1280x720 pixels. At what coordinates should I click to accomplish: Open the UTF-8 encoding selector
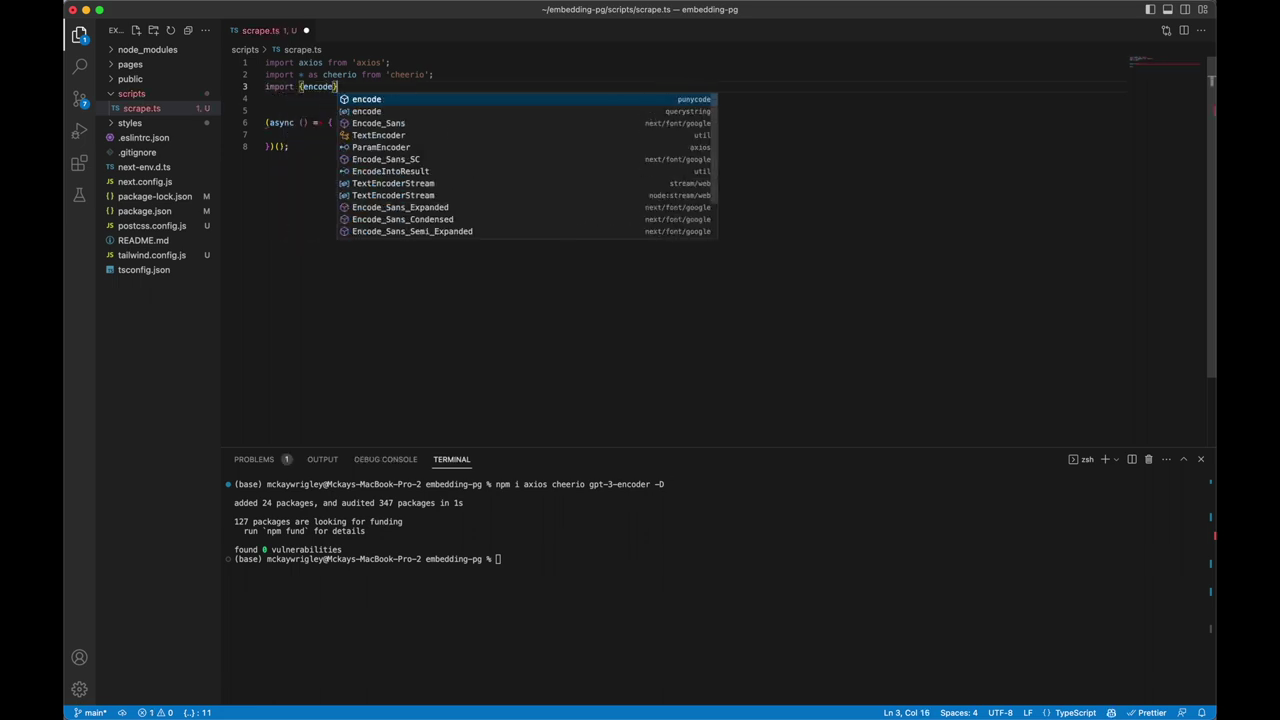tap(1000, 713)
